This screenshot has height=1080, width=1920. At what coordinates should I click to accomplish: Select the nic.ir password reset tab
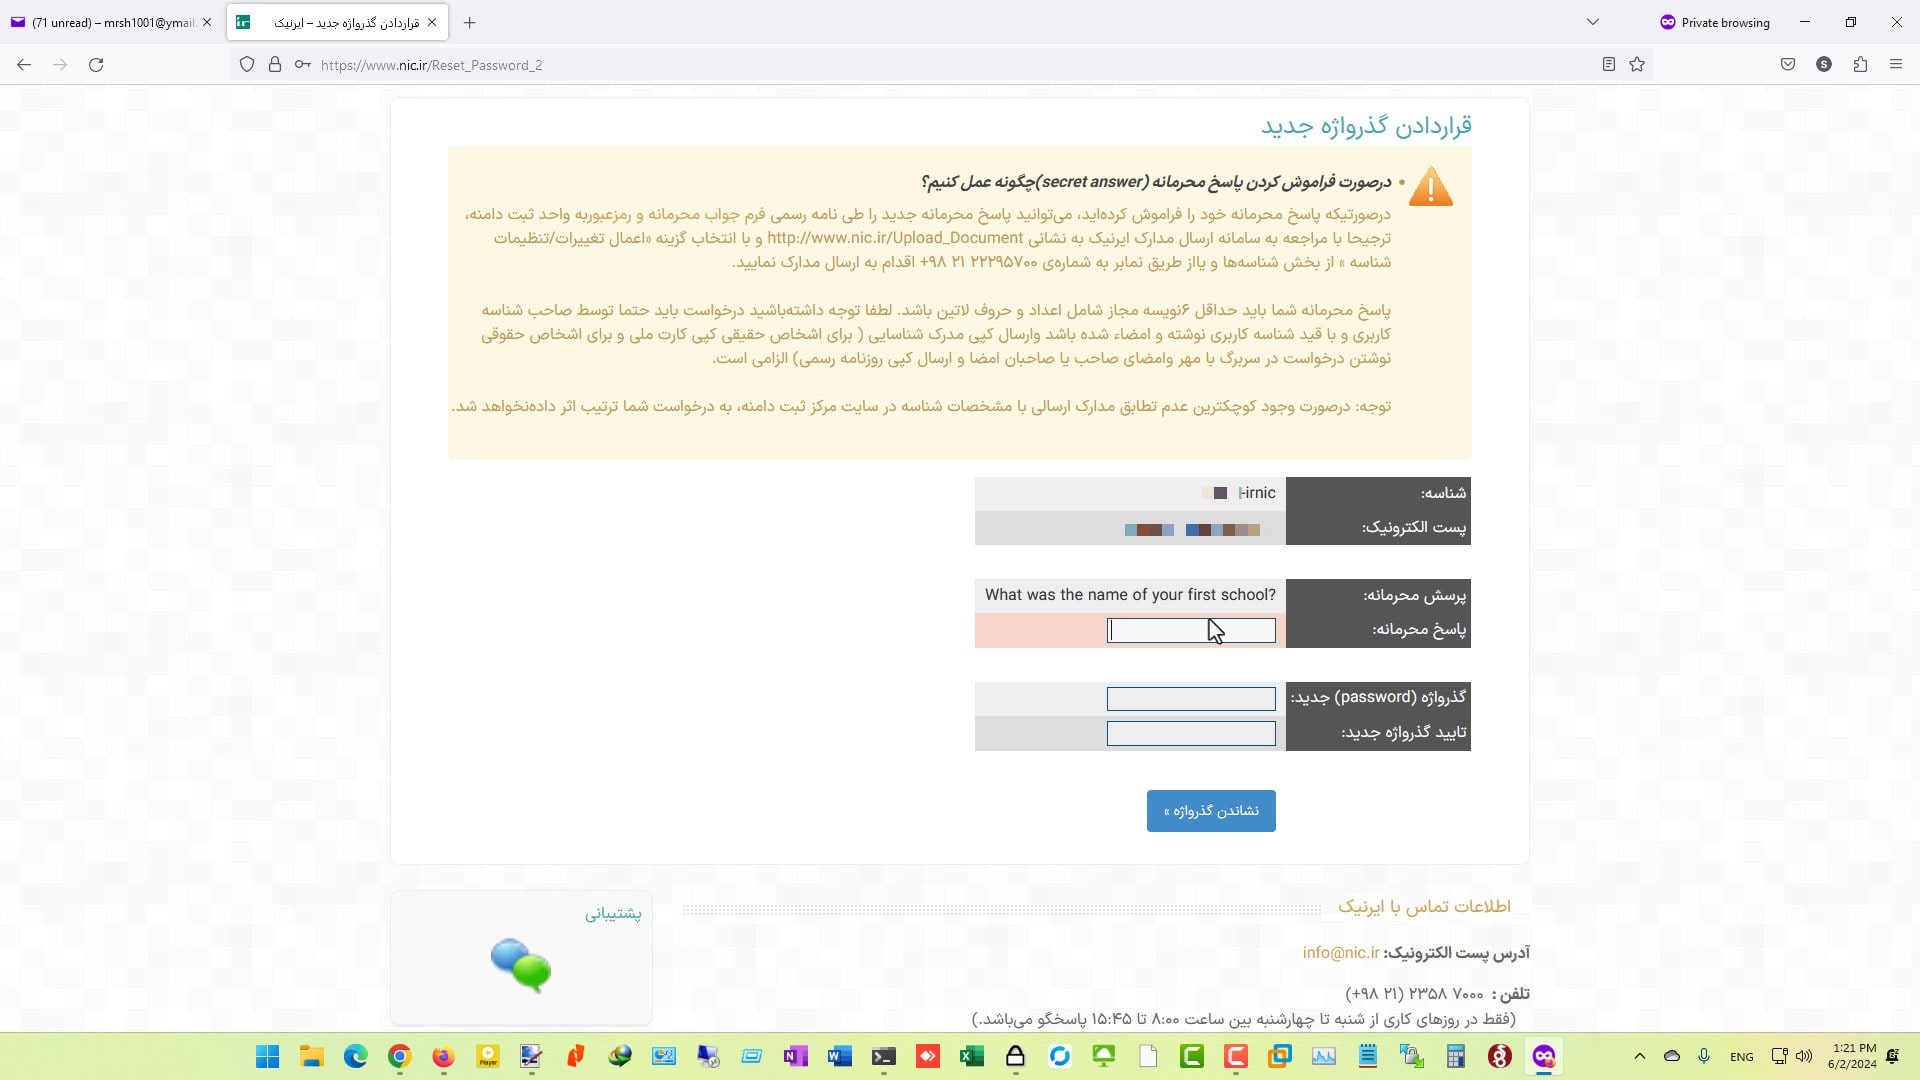click(x=337, y=22)
